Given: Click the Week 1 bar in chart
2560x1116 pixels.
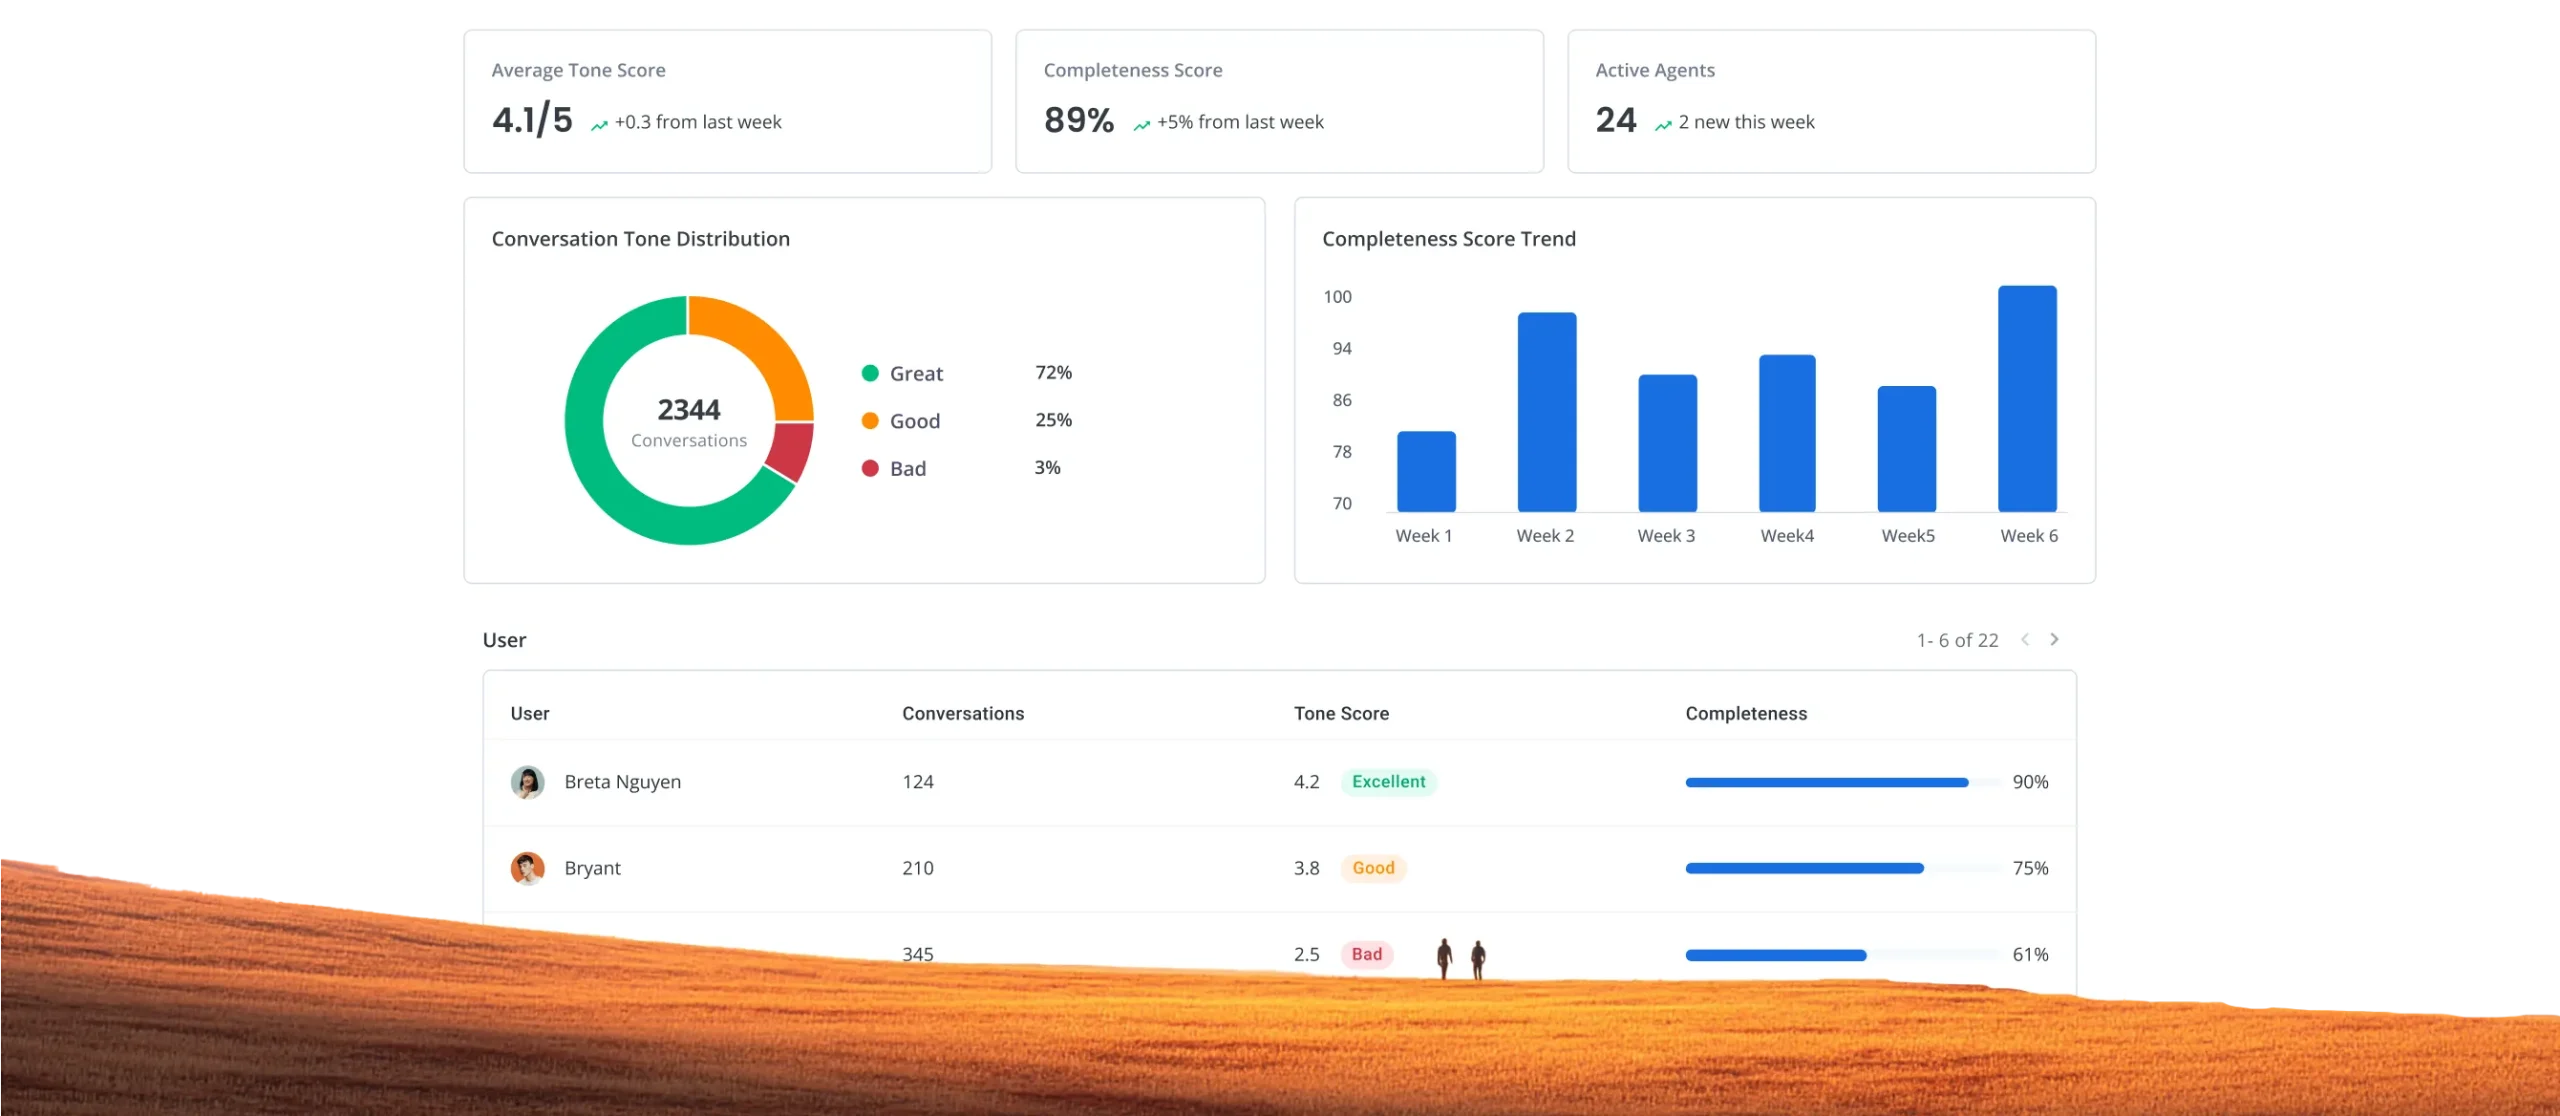Looking at the screenshot, I should 1426,471.
